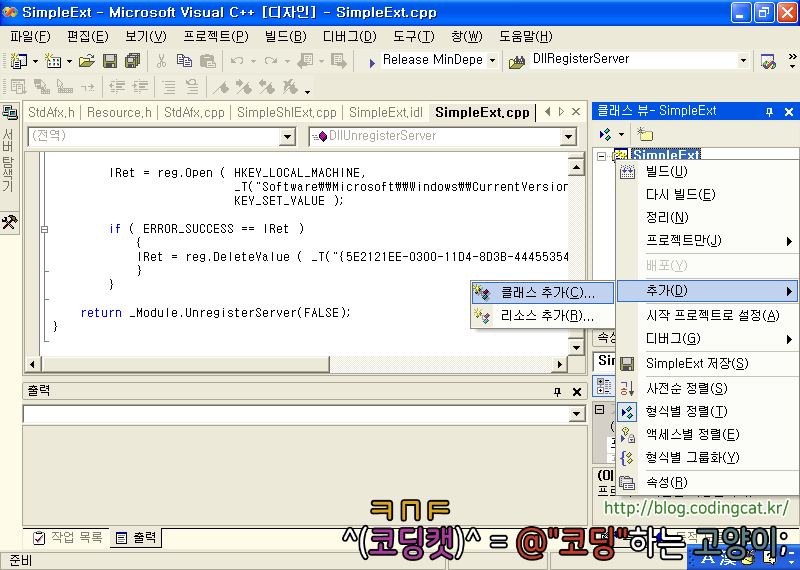
Task: Pin the Output panel
Action: coord(557,391)
